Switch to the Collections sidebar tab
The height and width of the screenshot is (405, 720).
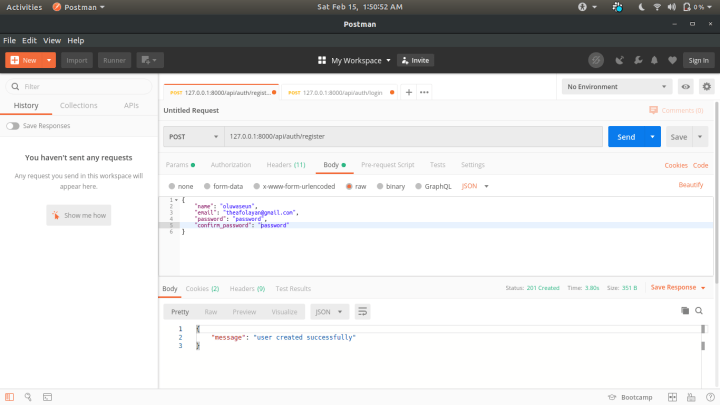pos(79,105)
